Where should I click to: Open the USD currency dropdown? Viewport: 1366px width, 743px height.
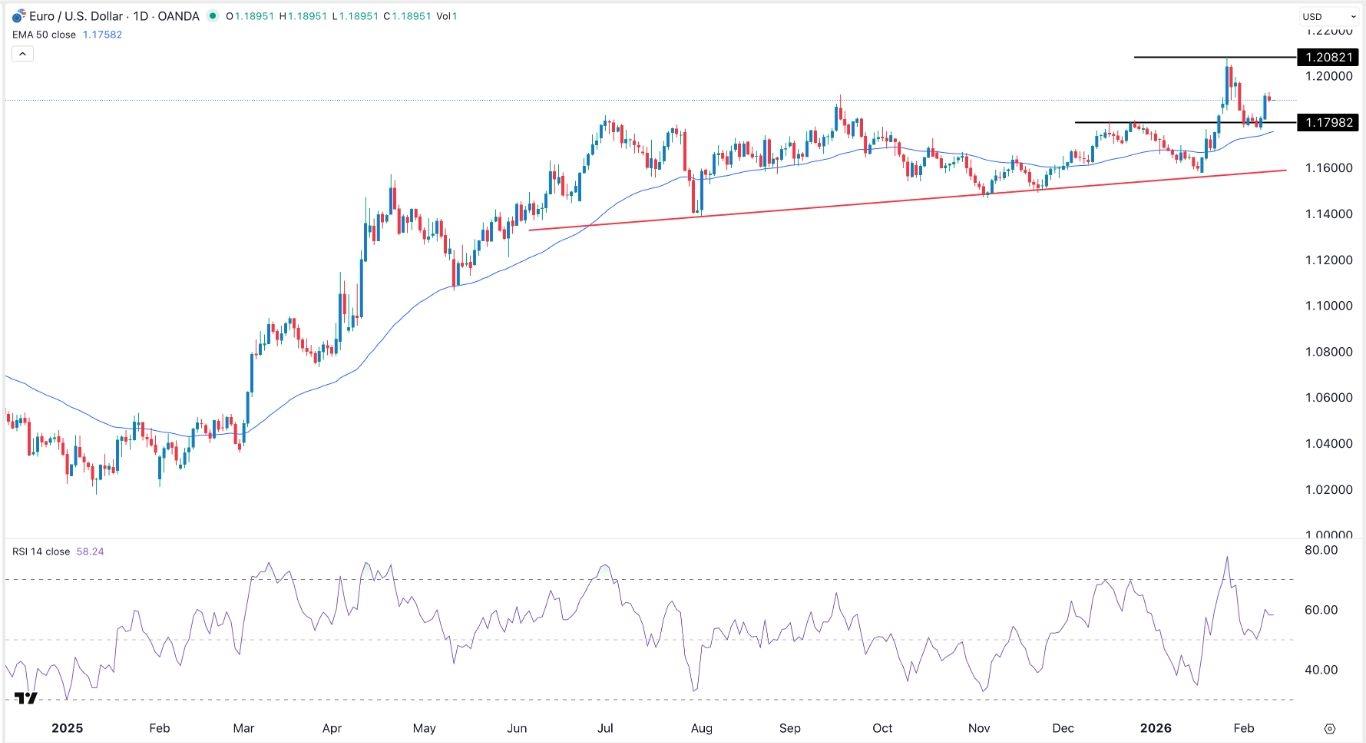coord(1312,16)
